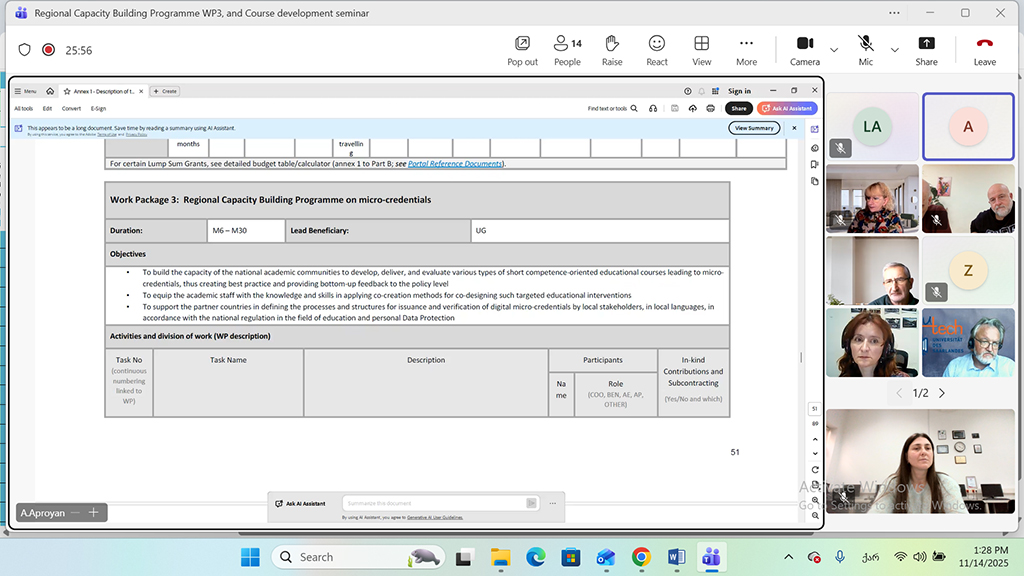The image size is (1024, 576).
Task: Show hidden icons in system tray
Action: (789, 557)
